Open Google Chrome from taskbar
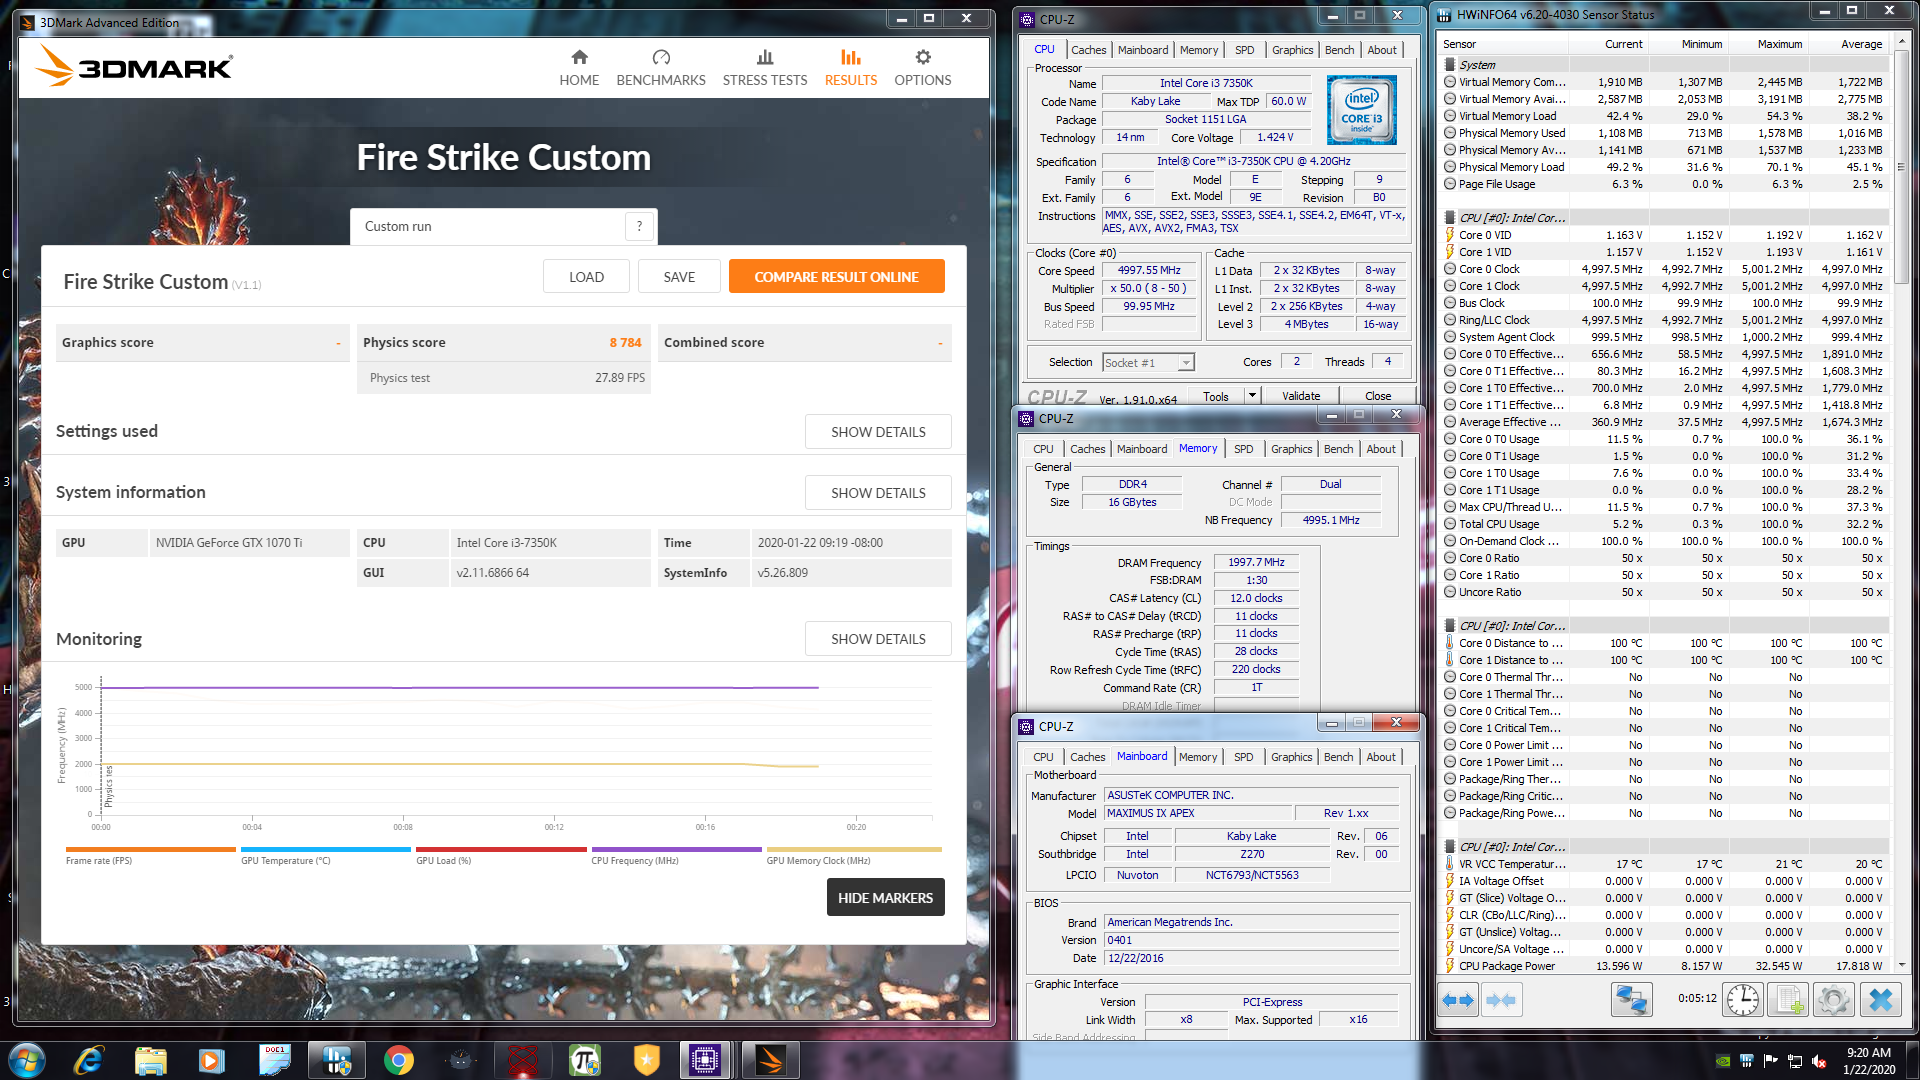 (398, 1060)
